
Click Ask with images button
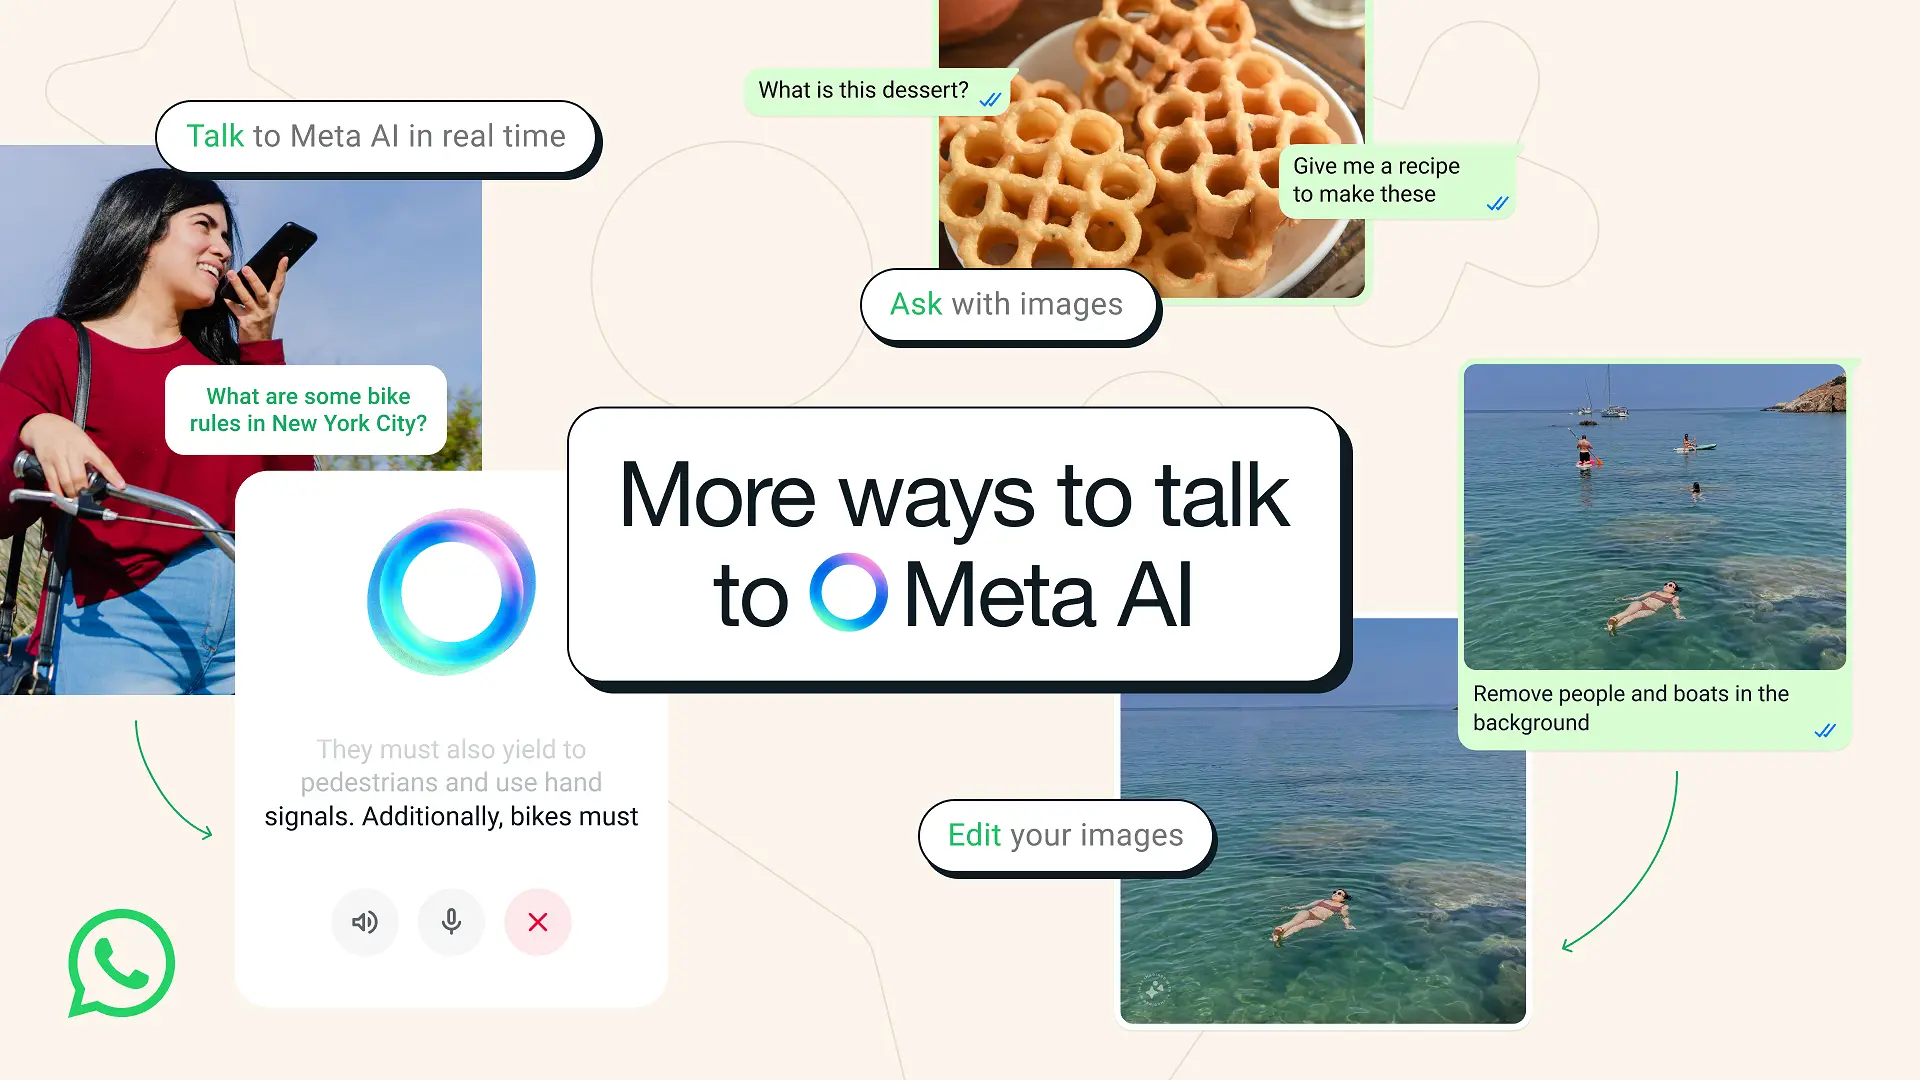coord(1006,305)
